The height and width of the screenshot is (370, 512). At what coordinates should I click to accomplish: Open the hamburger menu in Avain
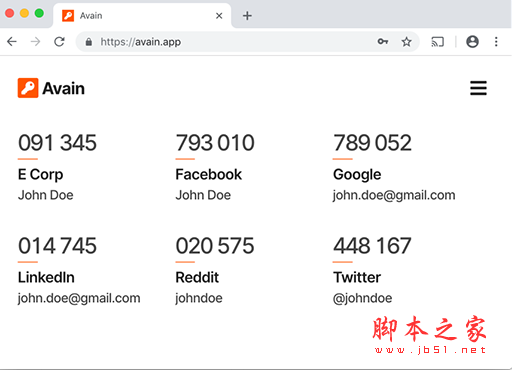[x=478, y=88]
